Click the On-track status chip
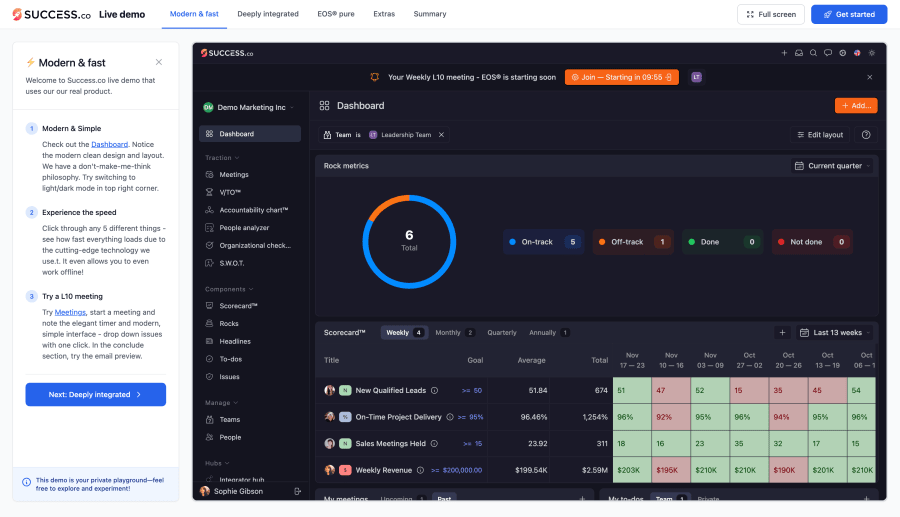900x517 pixels. coord(544,242)
